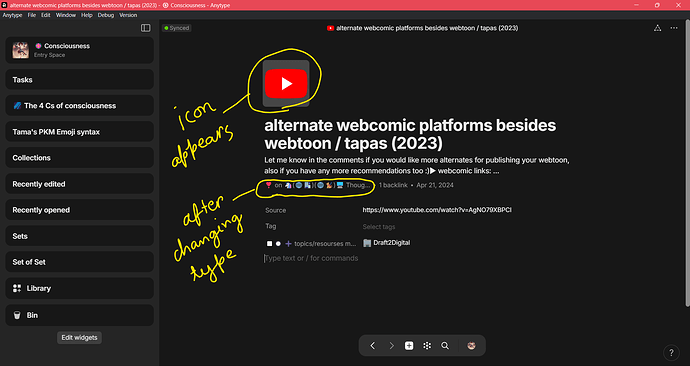Open the Recently opened widget
Image resolution: width=690 pixels, height=366 pixels.
pyautogui.click(x=80, y=210)
